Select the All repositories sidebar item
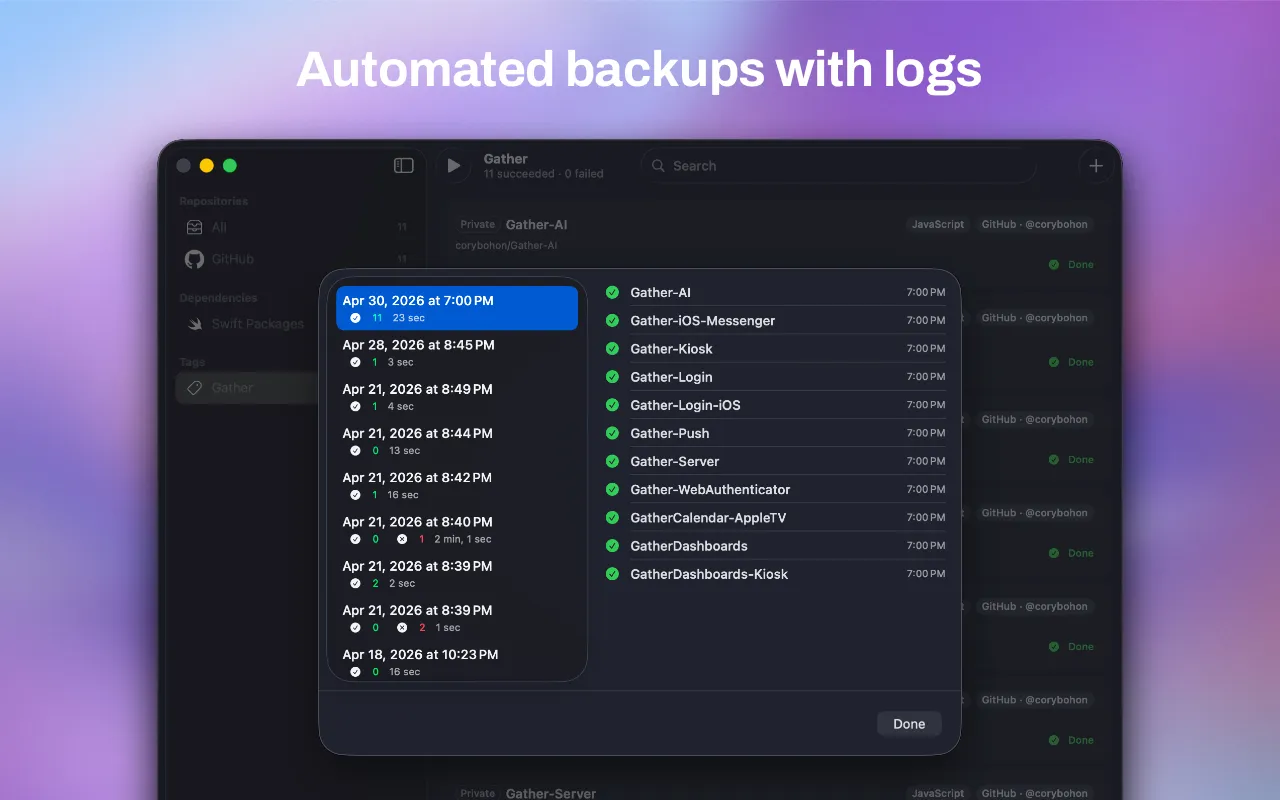 [x=296, y=227]
